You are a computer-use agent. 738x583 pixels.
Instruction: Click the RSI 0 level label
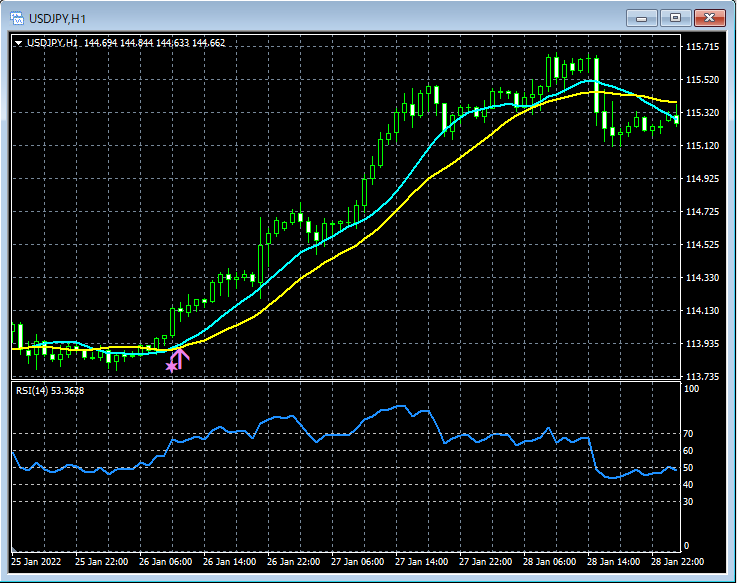[686, 545]
